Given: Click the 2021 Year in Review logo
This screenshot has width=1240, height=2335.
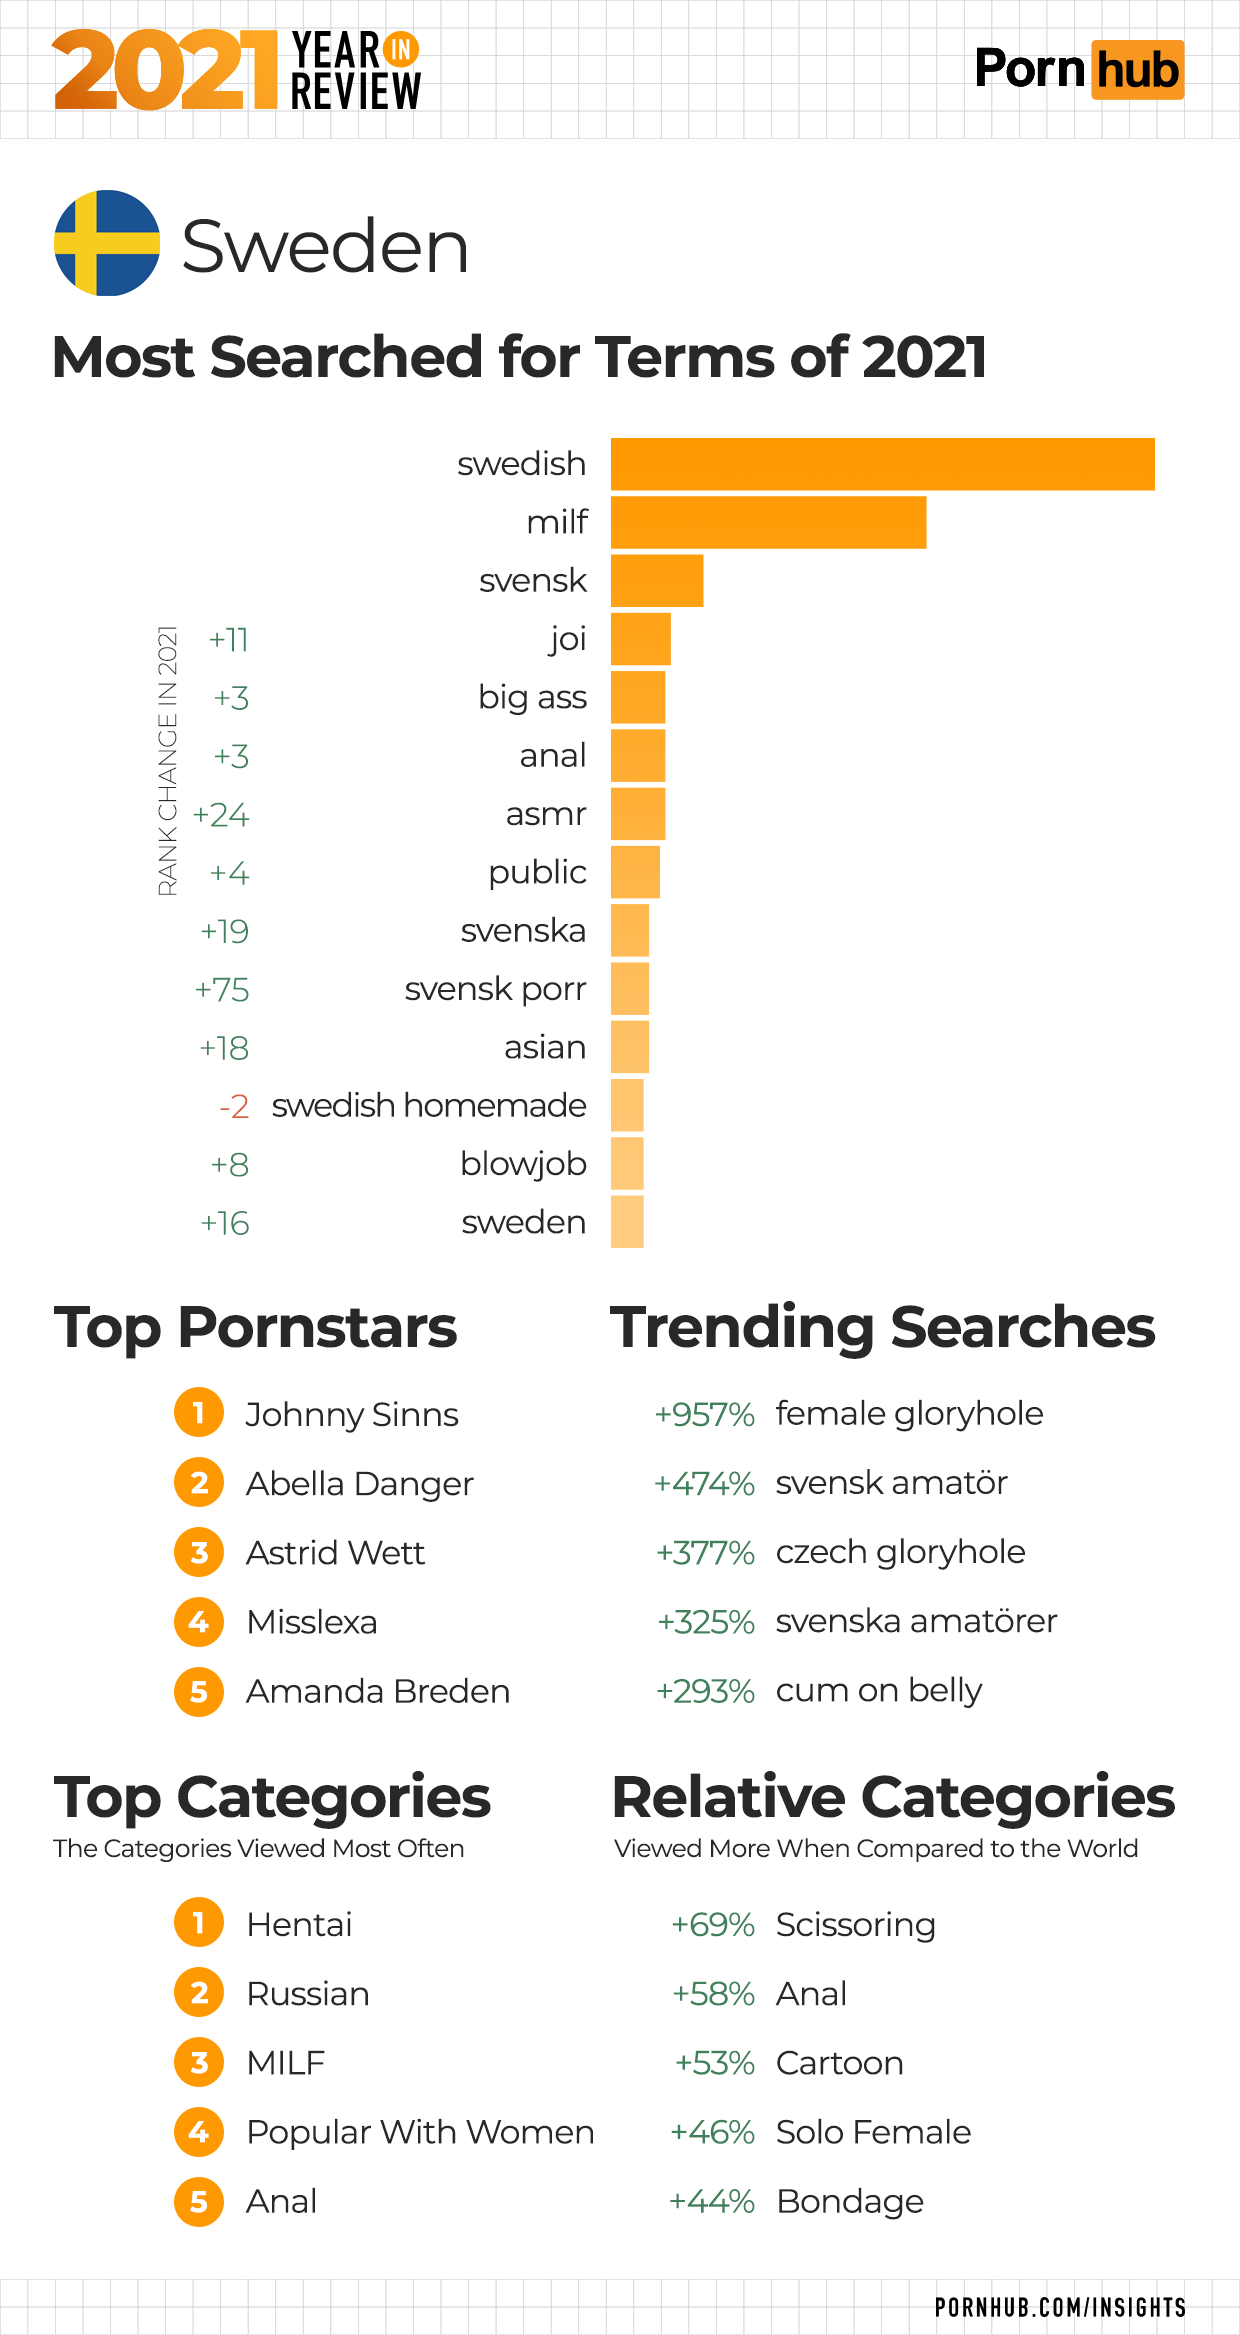Looking at the screenshot, I should pyautogui.click(x=237, y=70).
